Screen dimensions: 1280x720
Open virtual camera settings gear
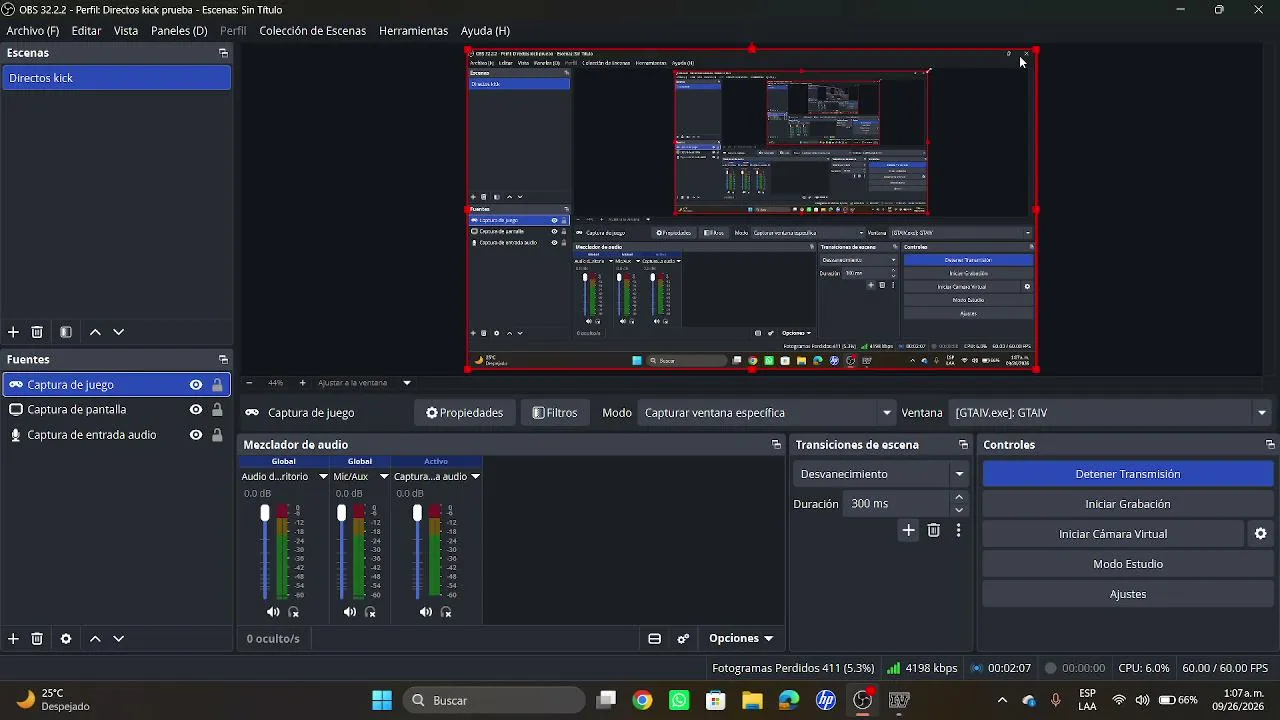click(x=1261, y=534)
